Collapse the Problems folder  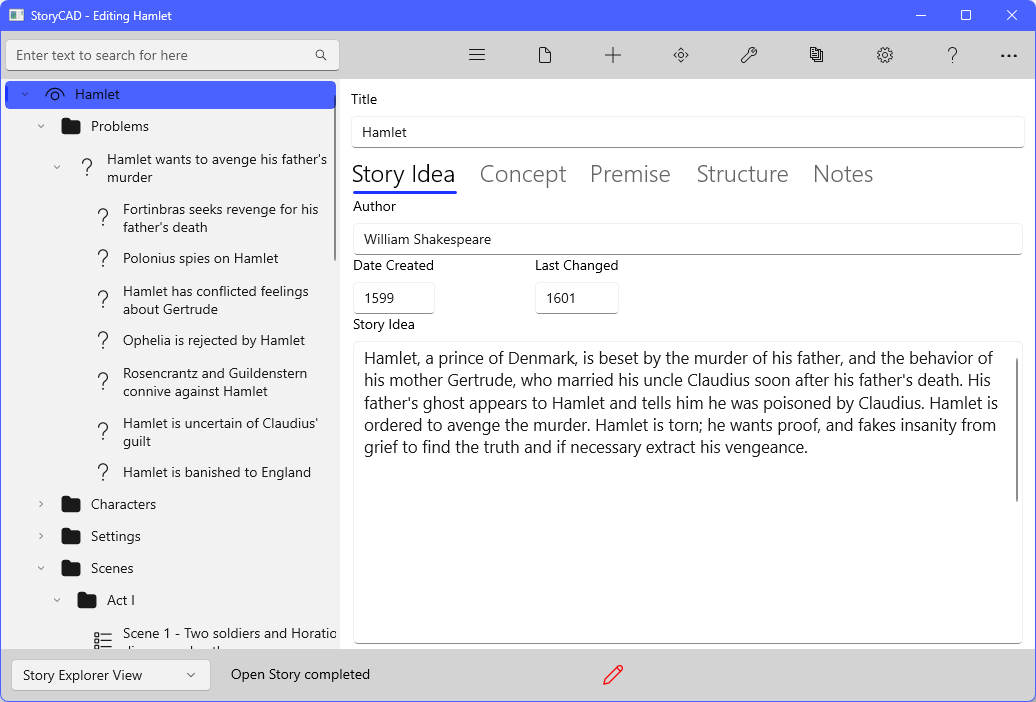(x=41, y=126)
